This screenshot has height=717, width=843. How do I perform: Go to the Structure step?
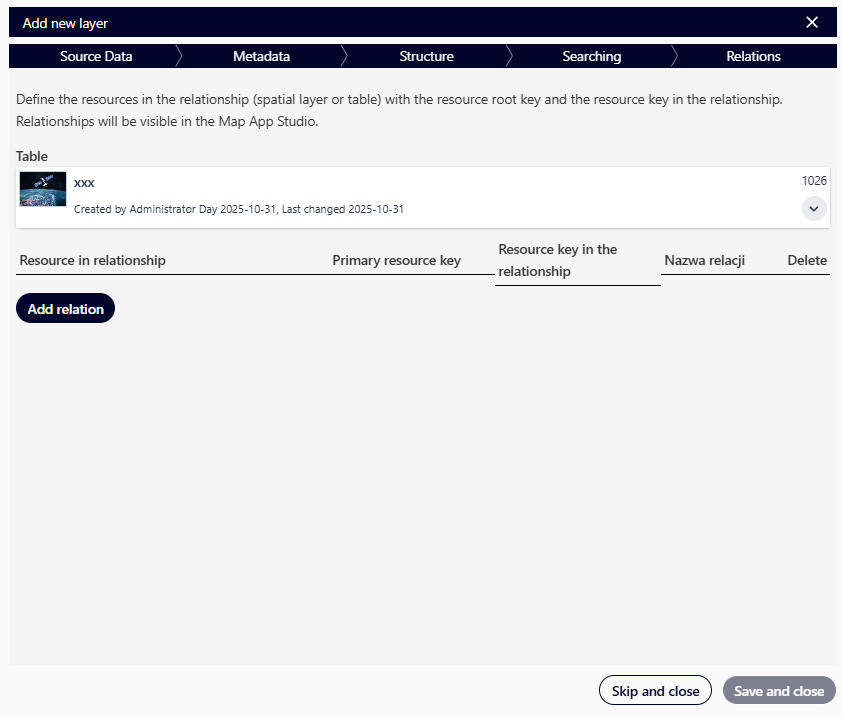[x=426, y=56]
